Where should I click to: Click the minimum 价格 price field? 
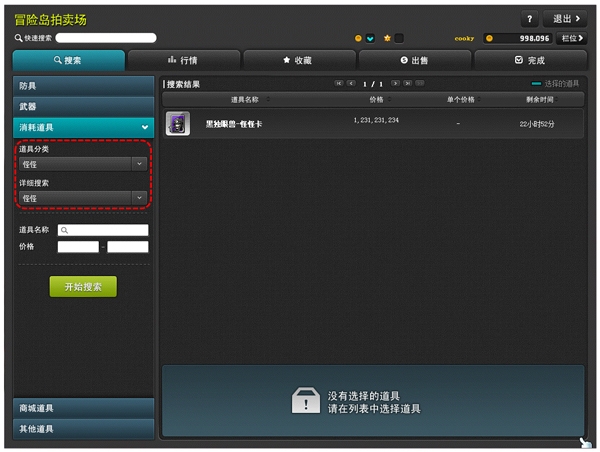[x=77, y=247]
